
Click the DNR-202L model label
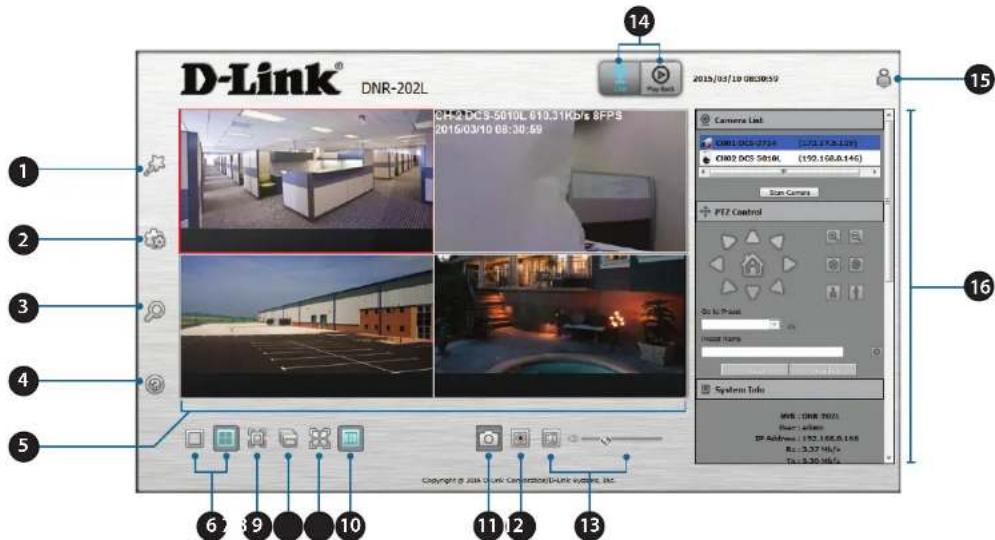pos(394,88)
